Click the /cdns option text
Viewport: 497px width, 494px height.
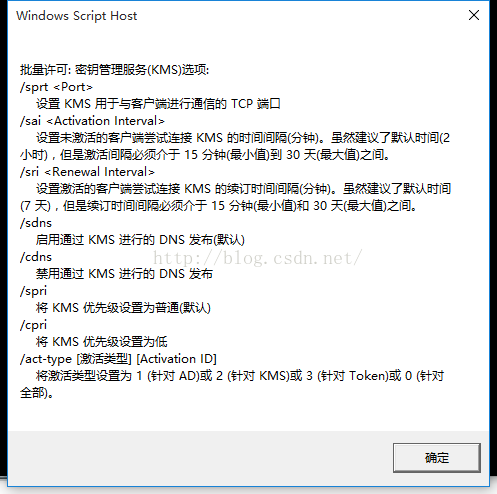(36, 257)
